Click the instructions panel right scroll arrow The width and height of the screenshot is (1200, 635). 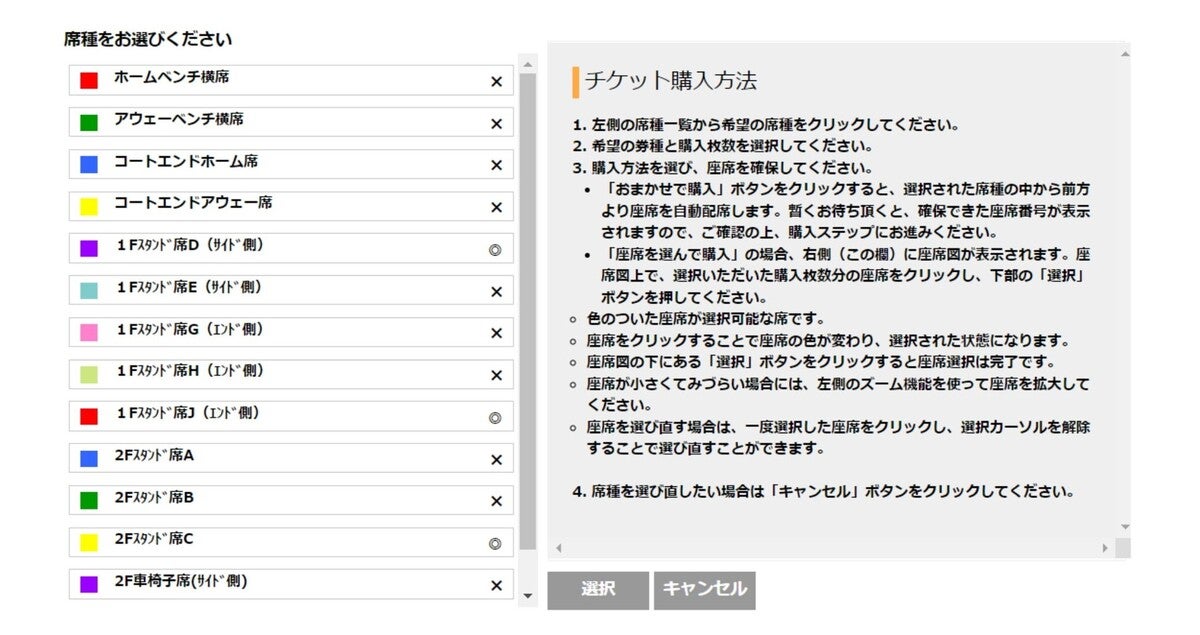point(1105,548)
